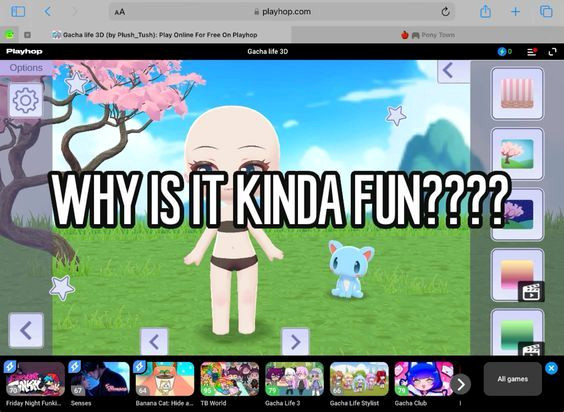The width and height of the screenshot is (564, 412).
Task: Switch to the Gacha life 3D tab
Action: click(155, 35)
